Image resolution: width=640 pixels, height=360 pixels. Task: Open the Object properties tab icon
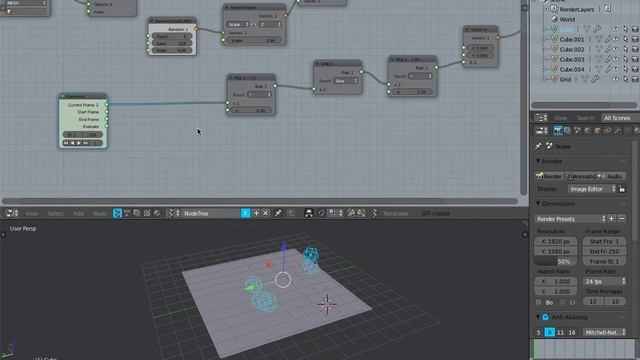pyautogui.click(x=598, y=131)
